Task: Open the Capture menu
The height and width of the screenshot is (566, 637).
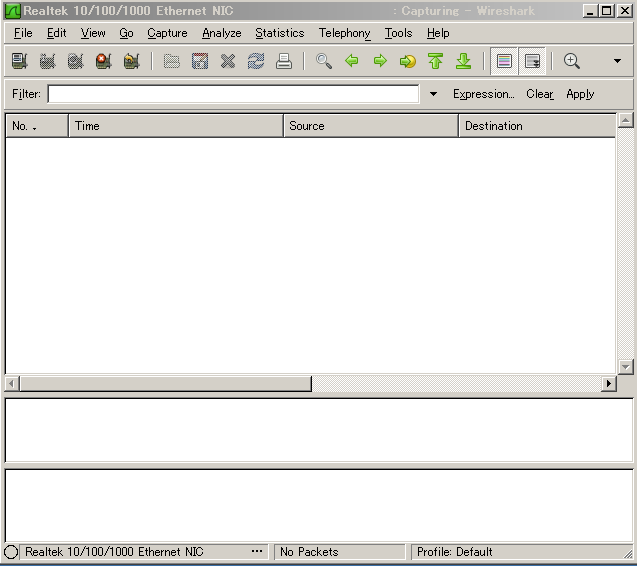Action: pyautogui.click(x=167, y=33)
